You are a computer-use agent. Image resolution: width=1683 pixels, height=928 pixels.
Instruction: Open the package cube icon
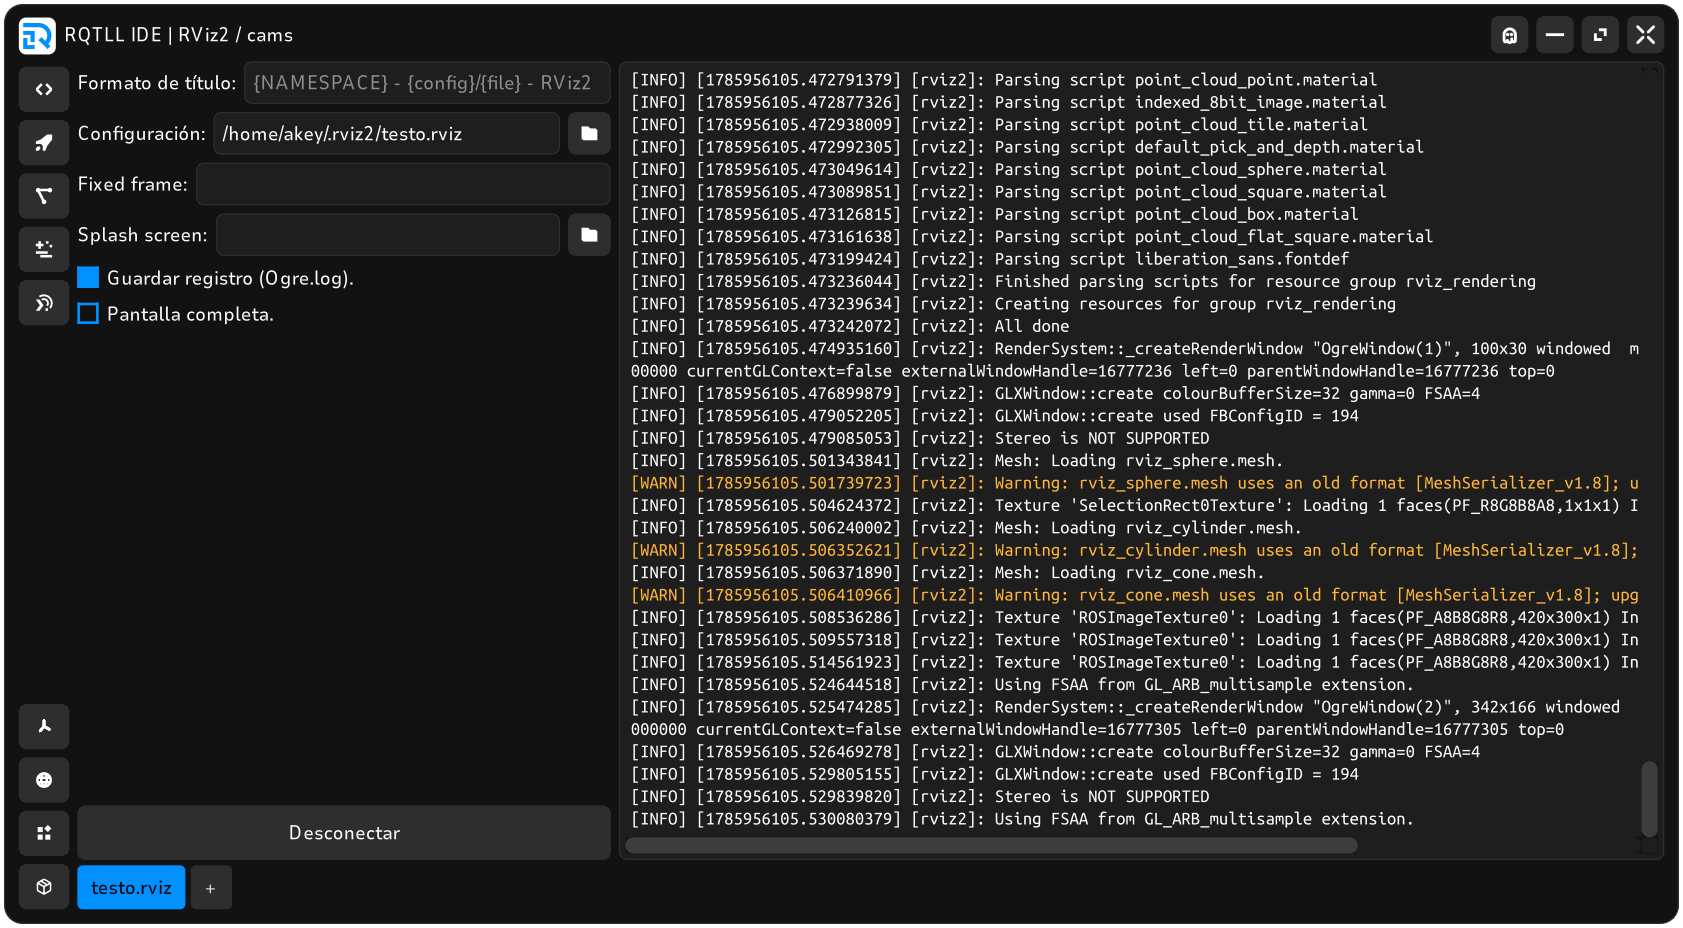point(44,887)
